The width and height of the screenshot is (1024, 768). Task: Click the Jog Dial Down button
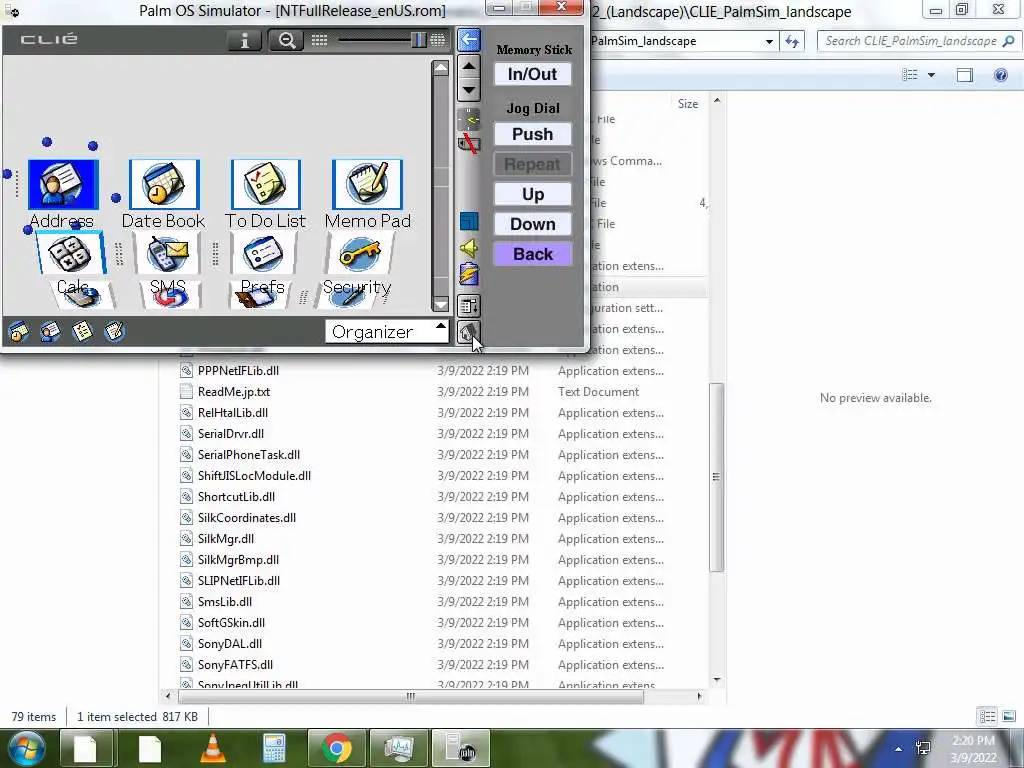(532, 224)
